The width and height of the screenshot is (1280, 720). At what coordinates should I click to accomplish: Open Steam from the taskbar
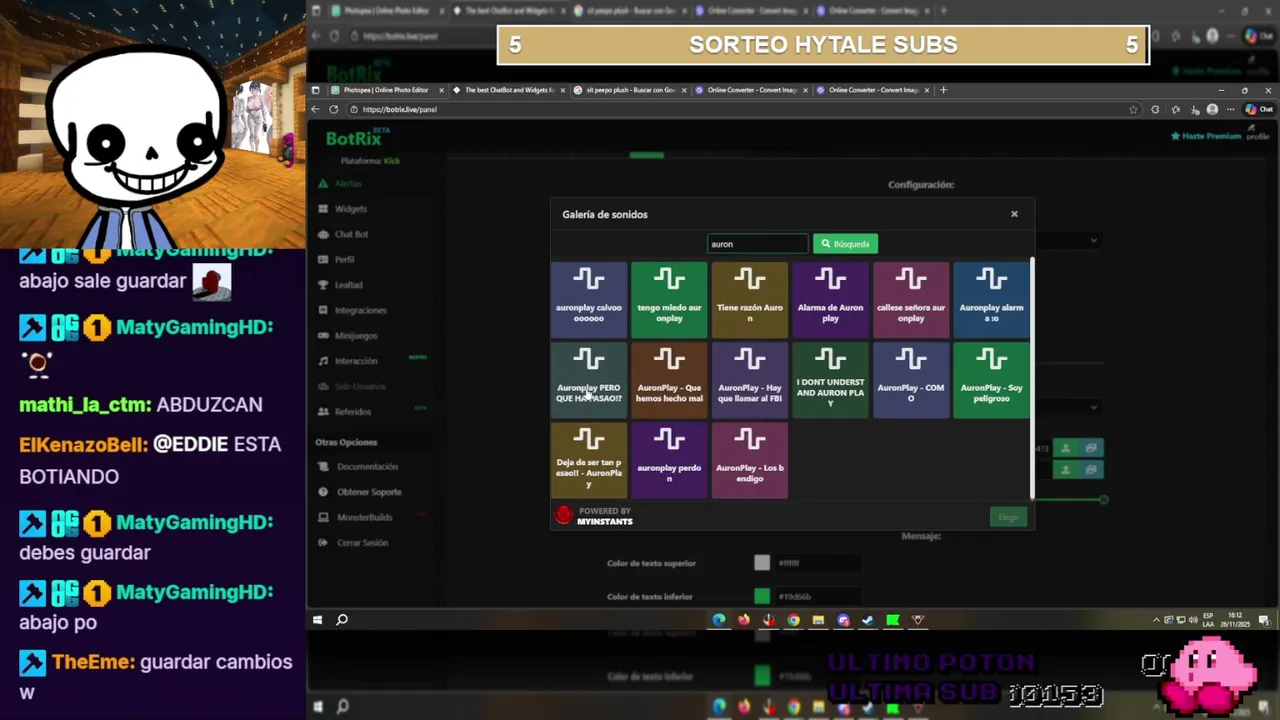(x=868, y=620)
